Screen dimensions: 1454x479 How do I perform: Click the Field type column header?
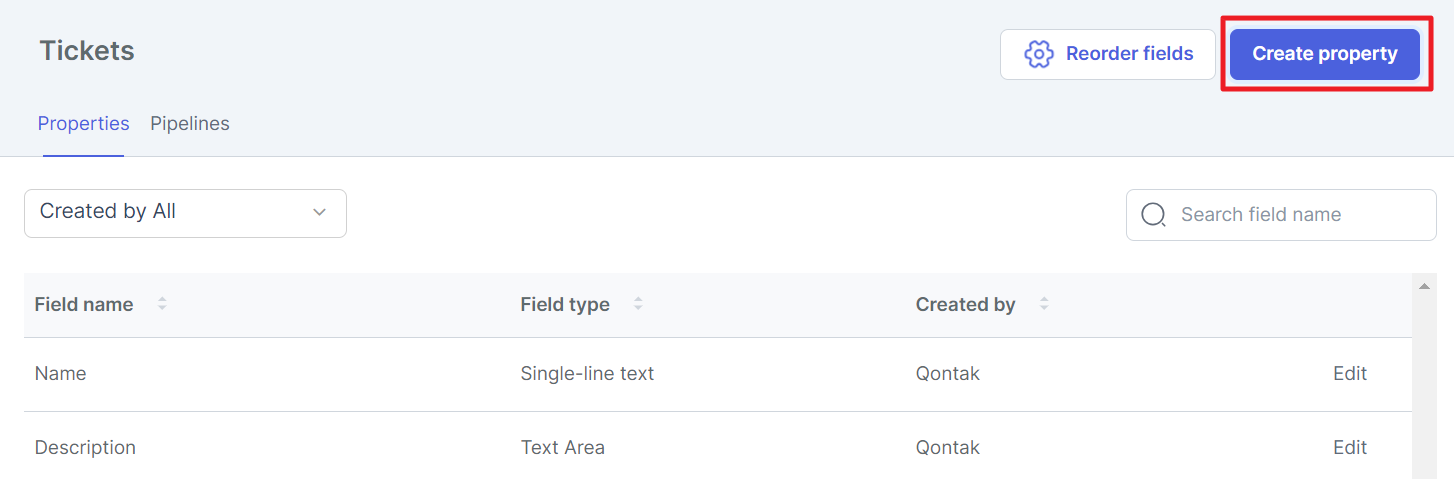[565, 305]
